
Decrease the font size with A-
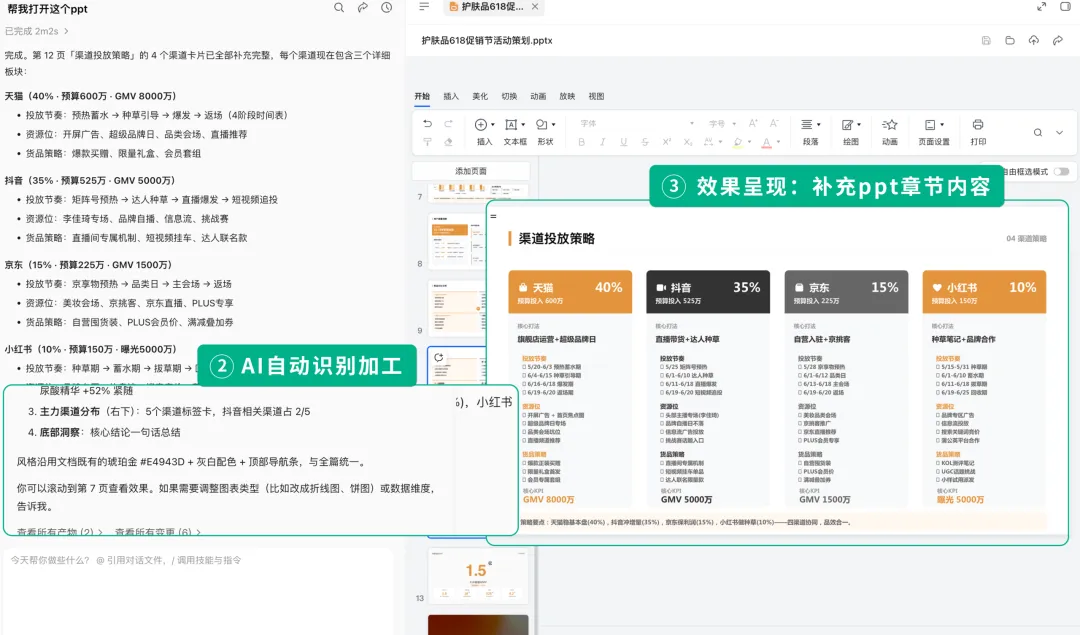tap(774, 123)
